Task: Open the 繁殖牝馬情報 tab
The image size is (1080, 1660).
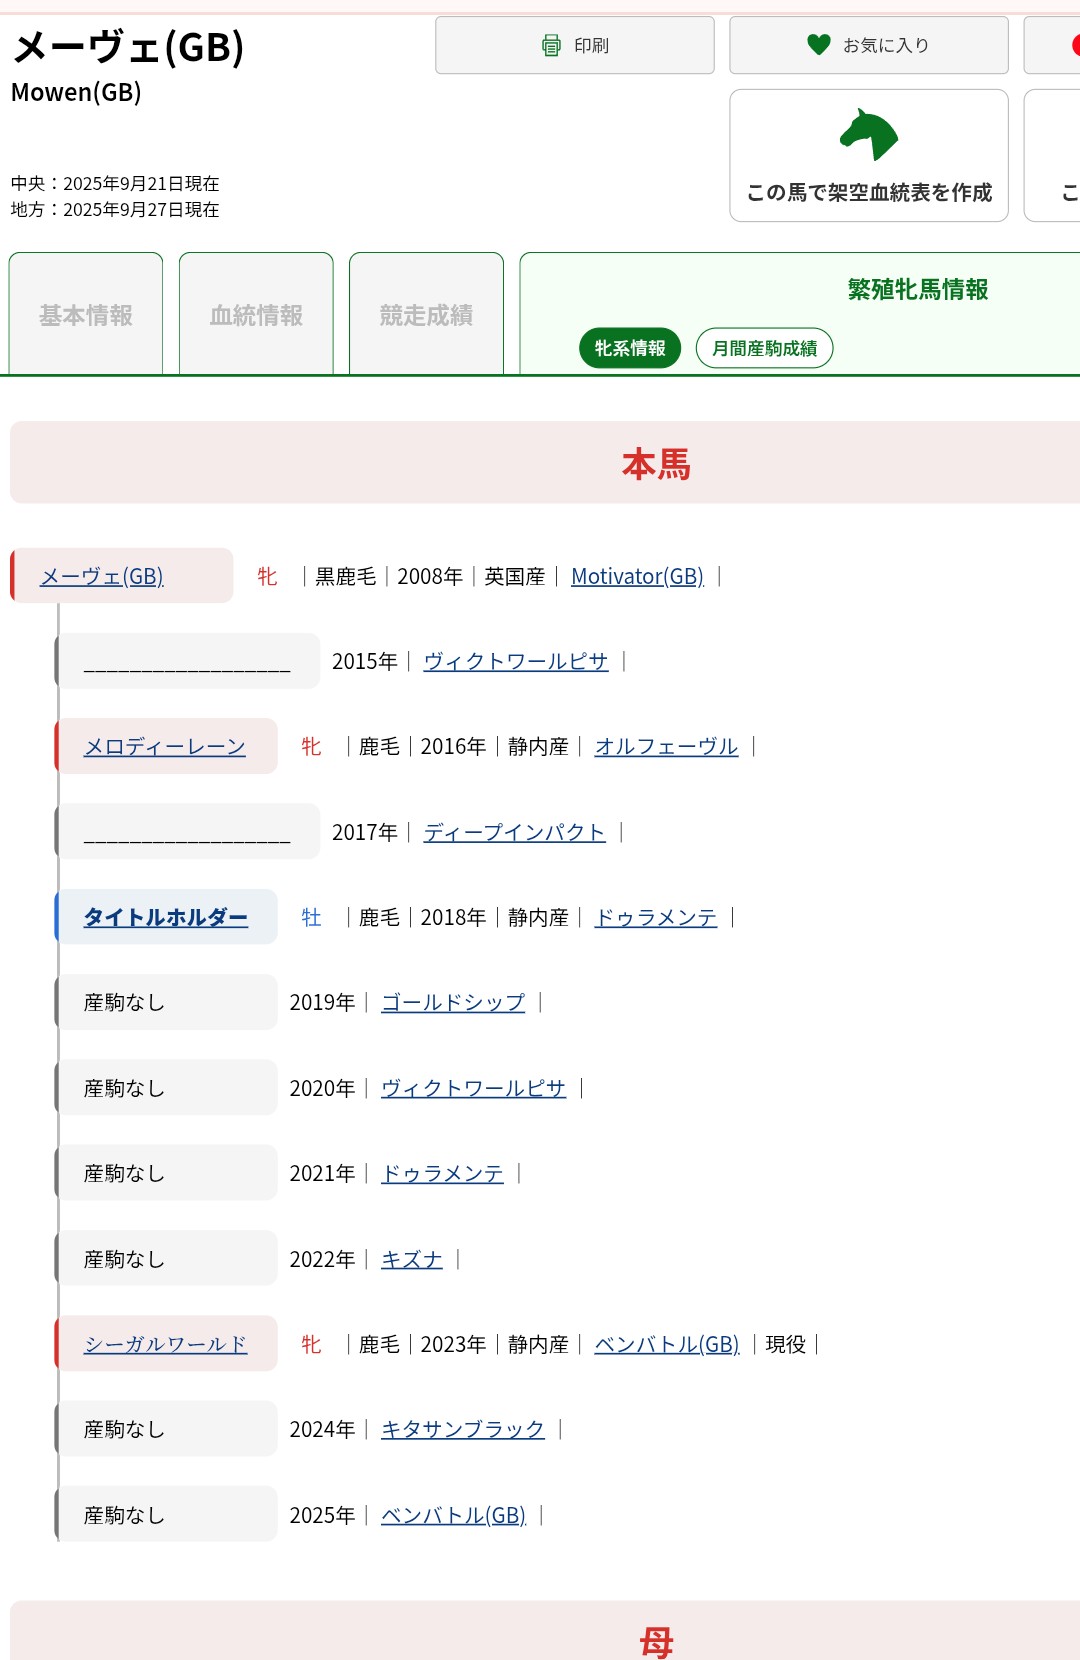Action: pyautogui.click(x=918, y=290)
